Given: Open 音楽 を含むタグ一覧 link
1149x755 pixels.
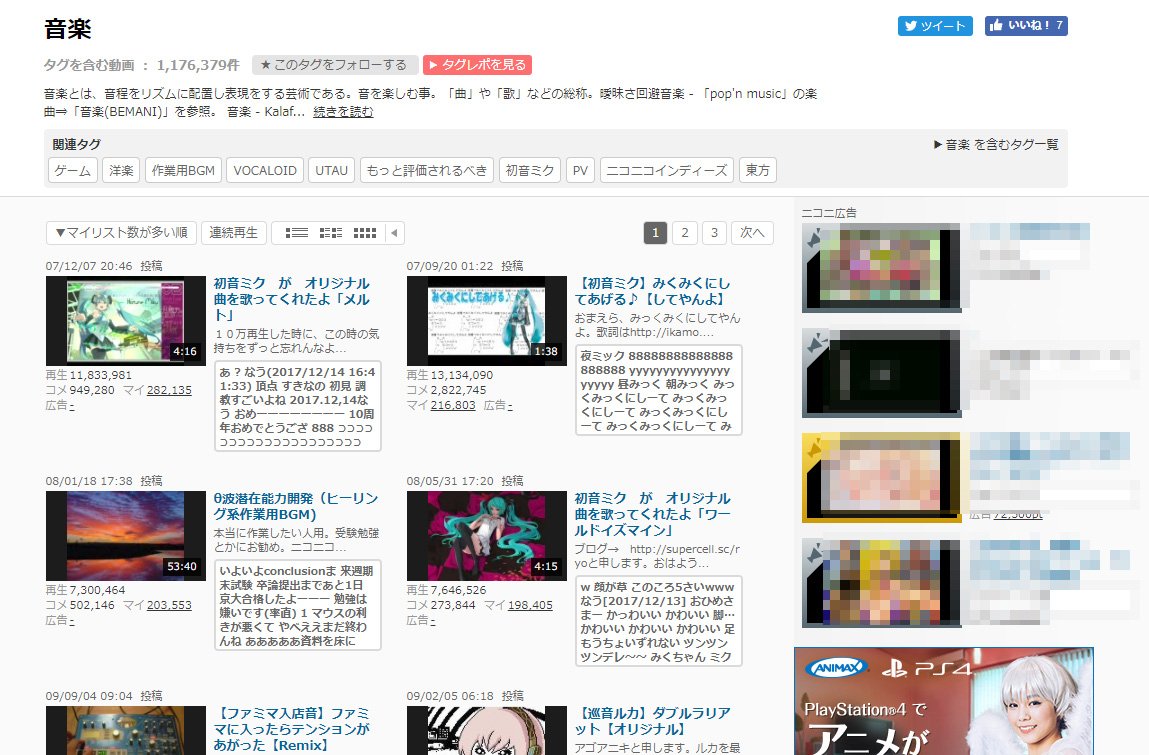Looking at the screenshot, I should (997, 144).
